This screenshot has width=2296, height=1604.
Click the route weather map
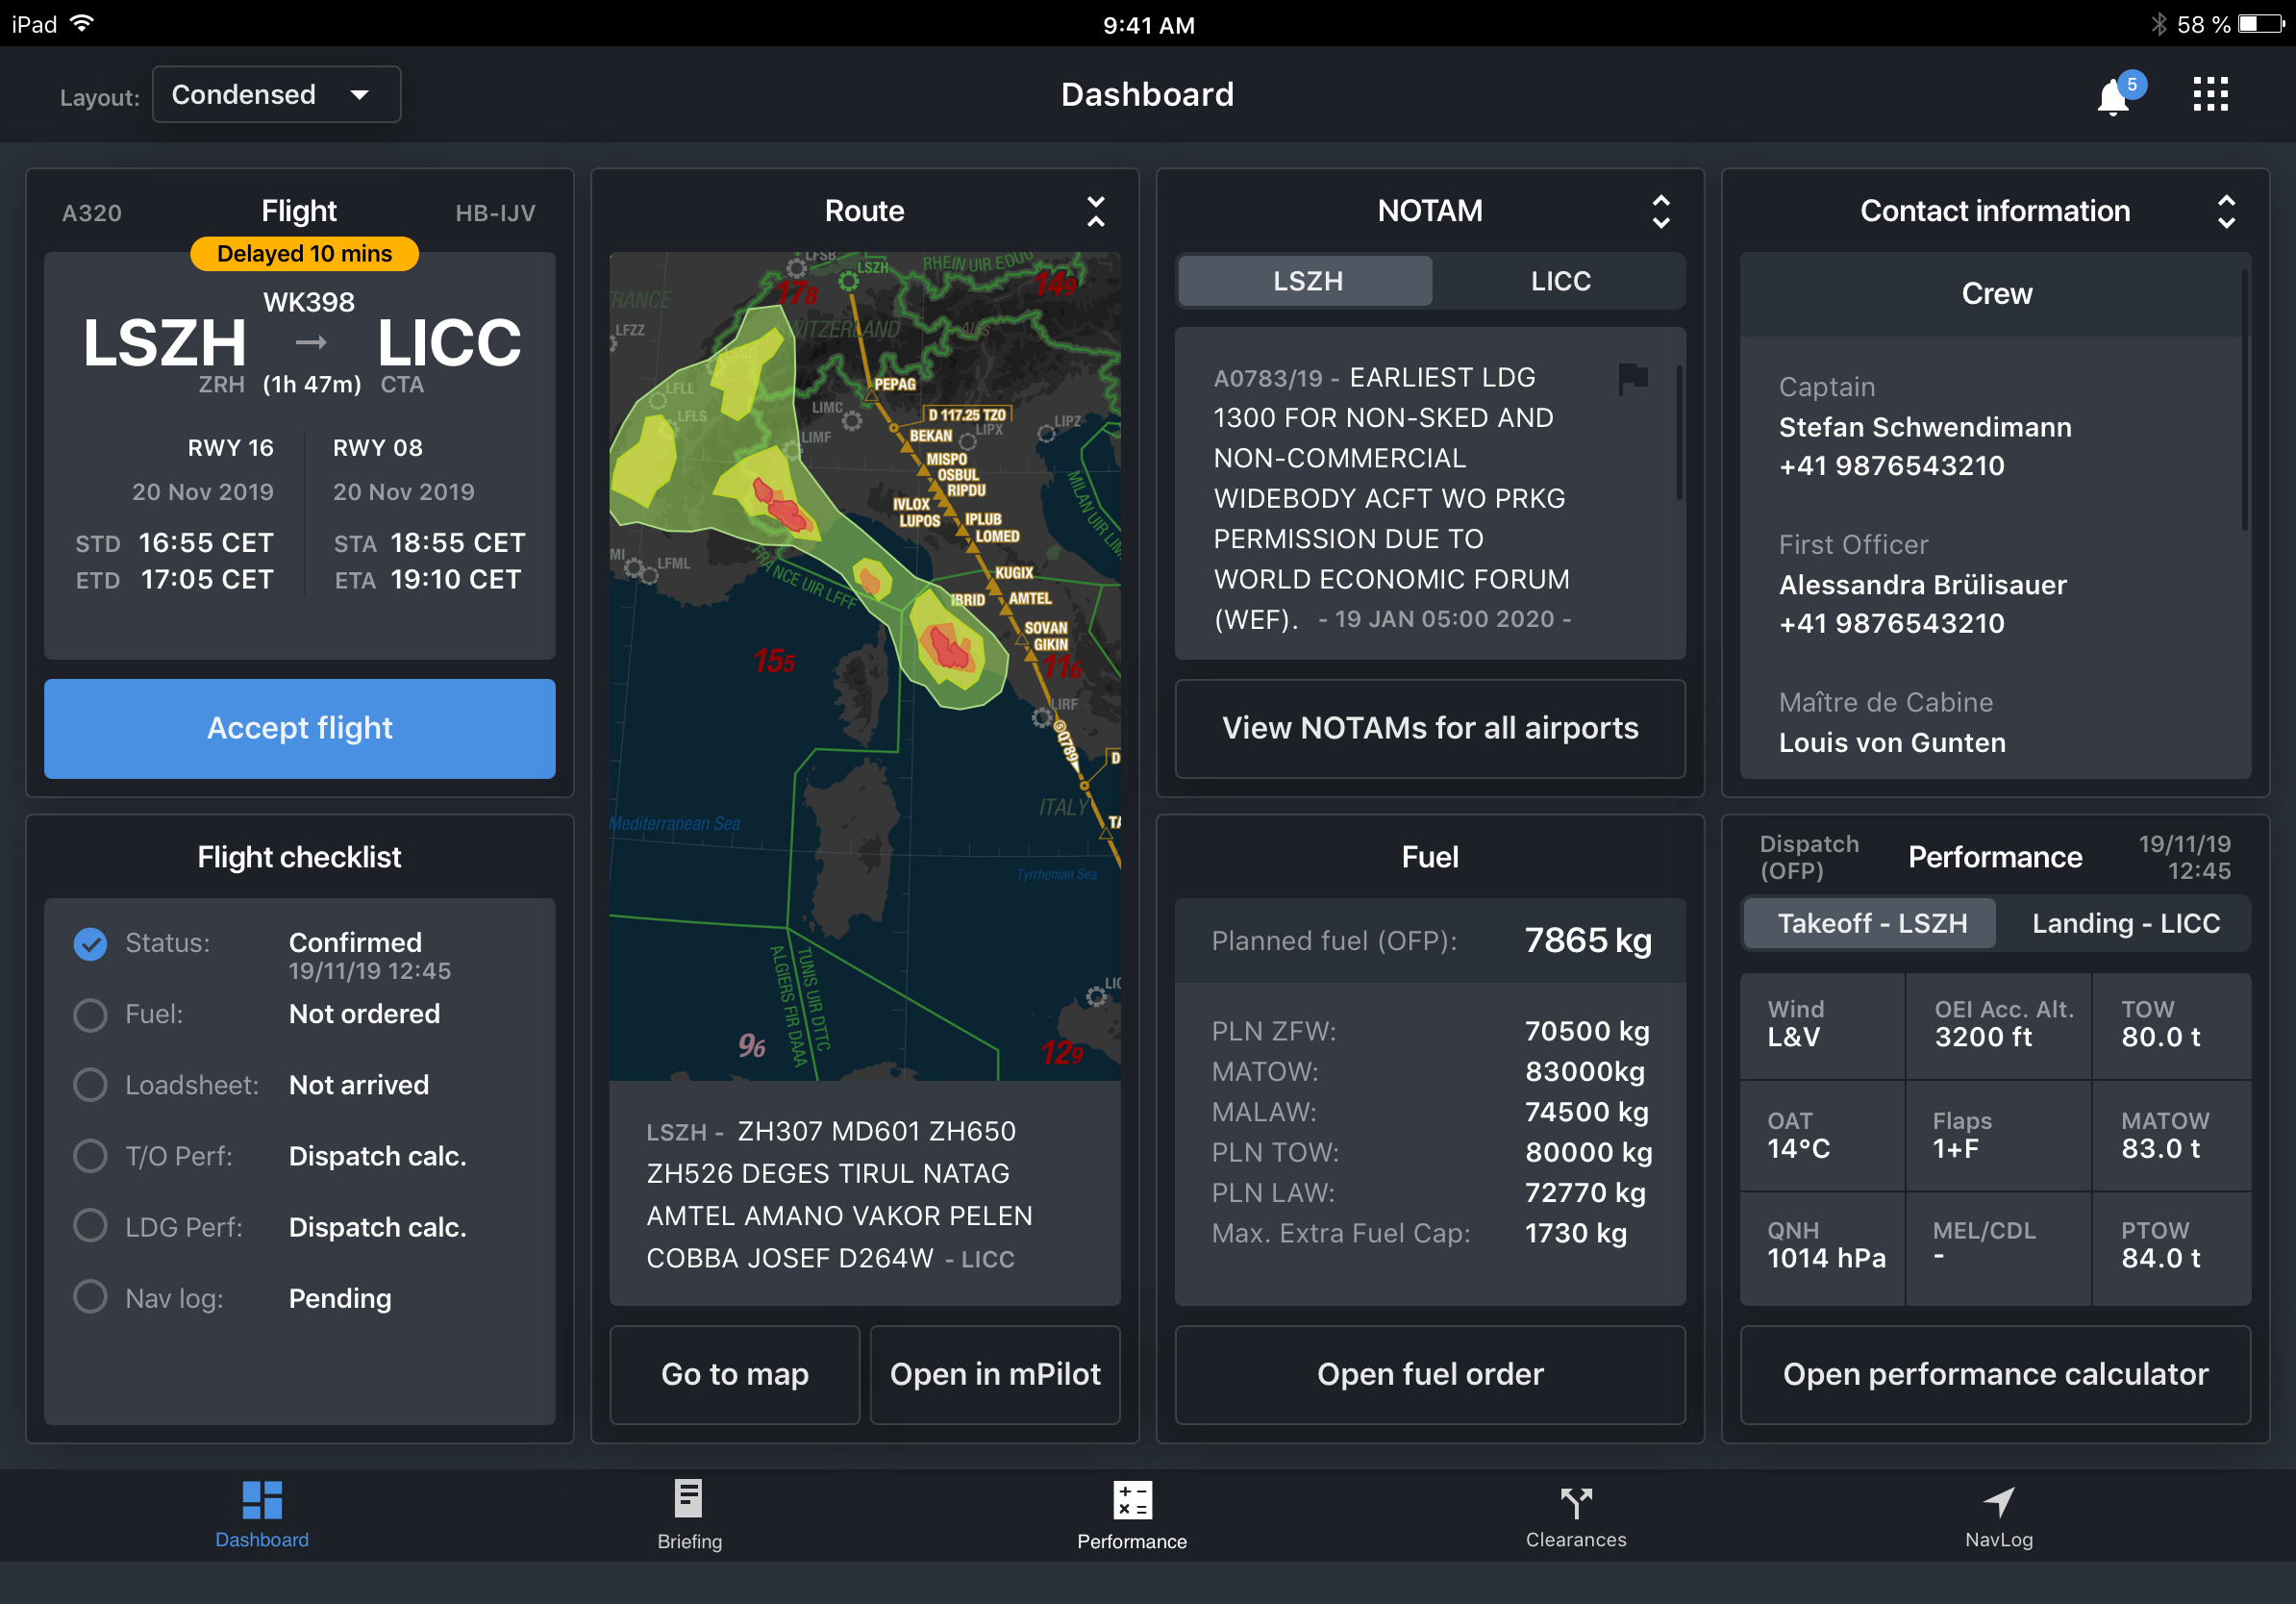[864, 665]
